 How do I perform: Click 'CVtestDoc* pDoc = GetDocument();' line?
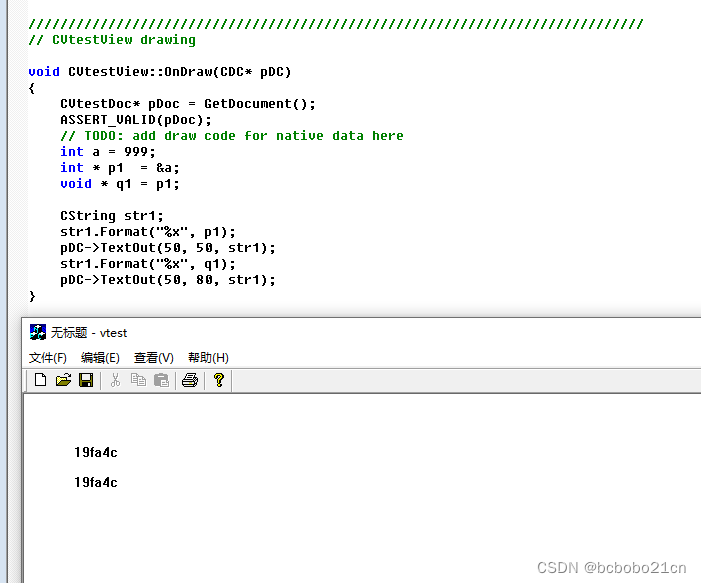188,104
